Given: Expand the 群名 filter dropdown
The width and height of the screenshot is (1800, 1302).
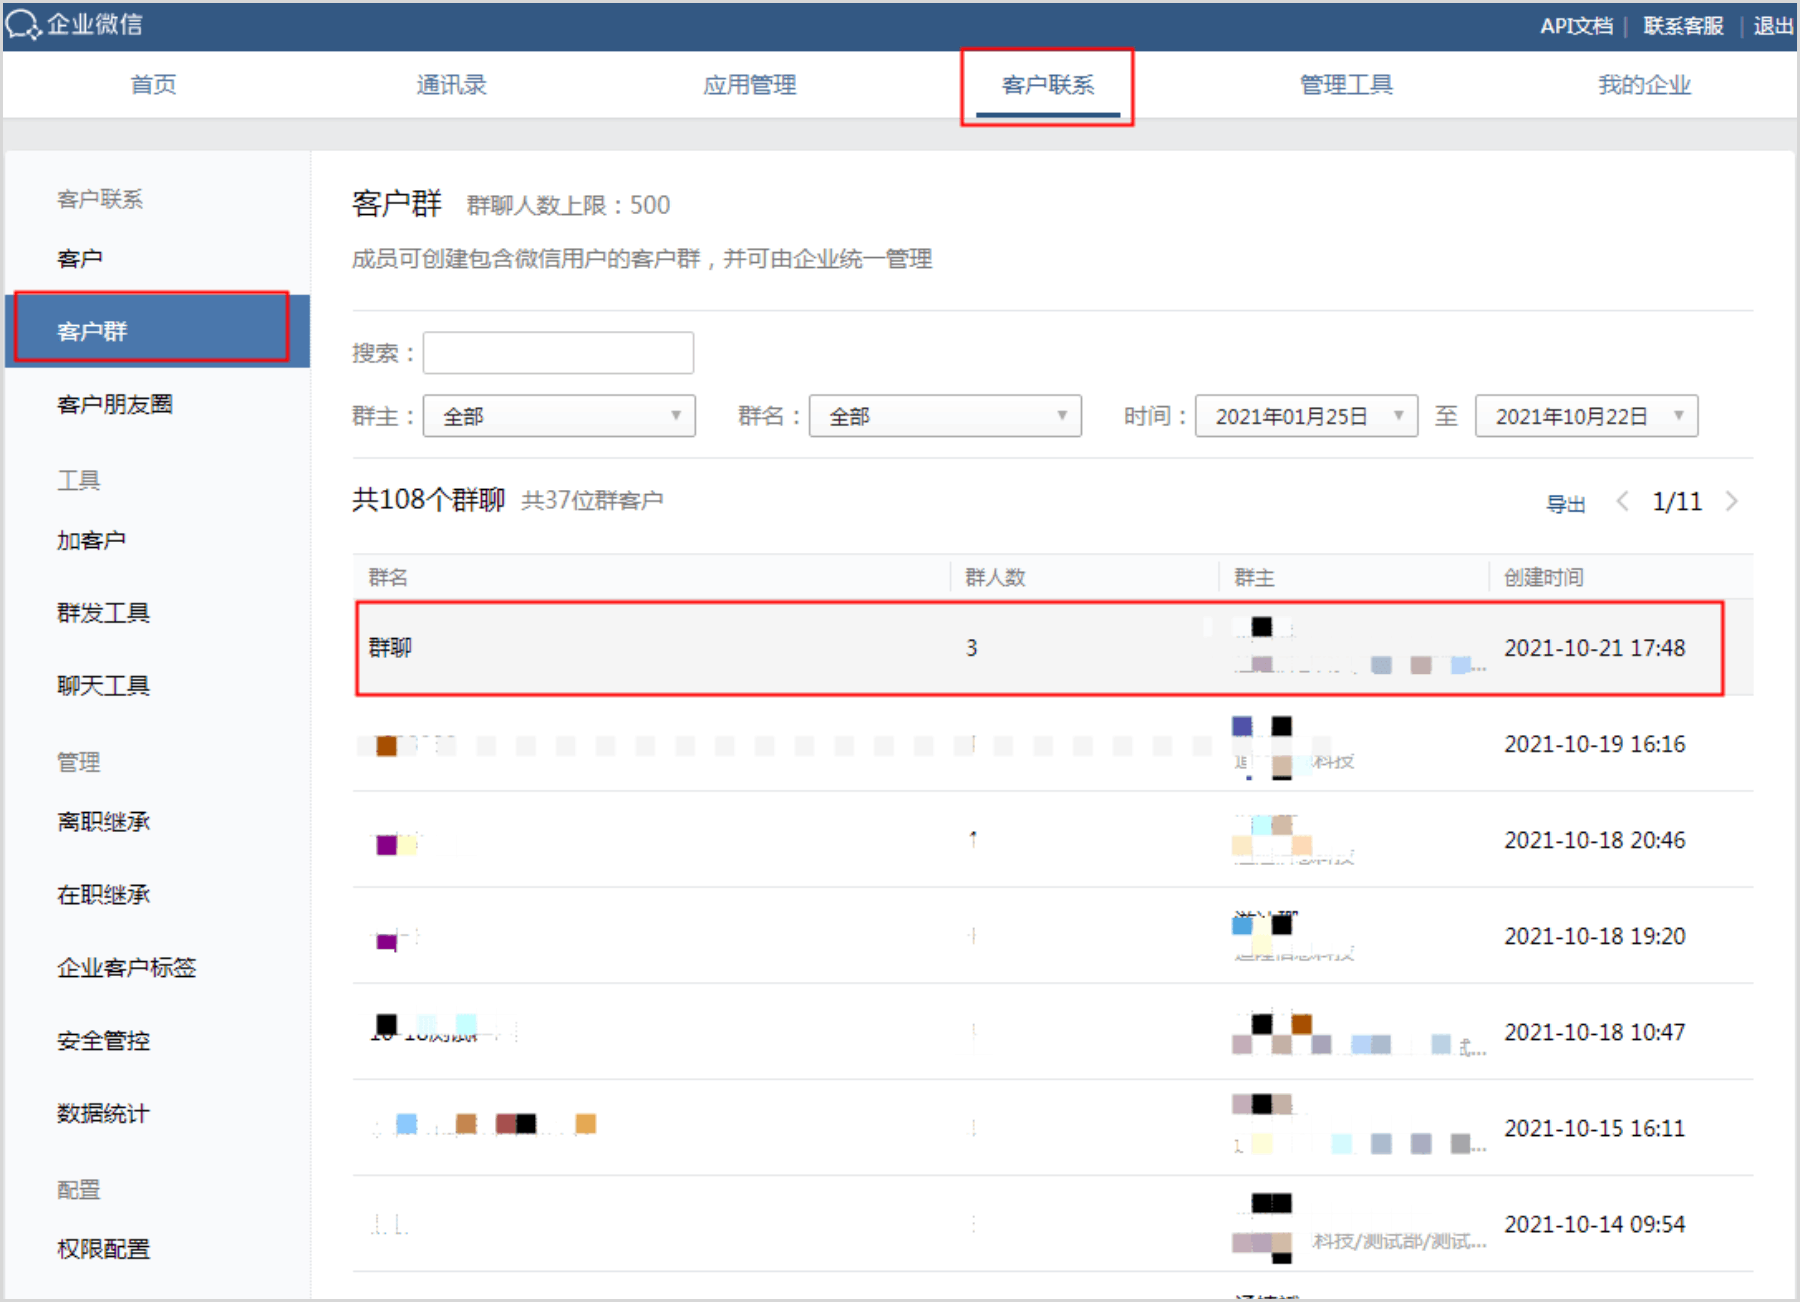Looking at the screenshot, I should 945,416.
